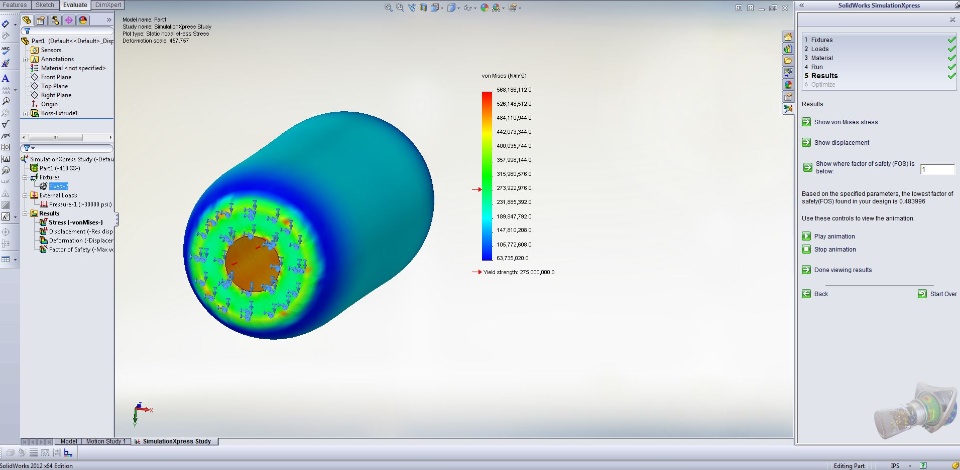The image size is (960, 470).
Task: Click the spell checker ABC icon
Action: [x=6, y=51]
